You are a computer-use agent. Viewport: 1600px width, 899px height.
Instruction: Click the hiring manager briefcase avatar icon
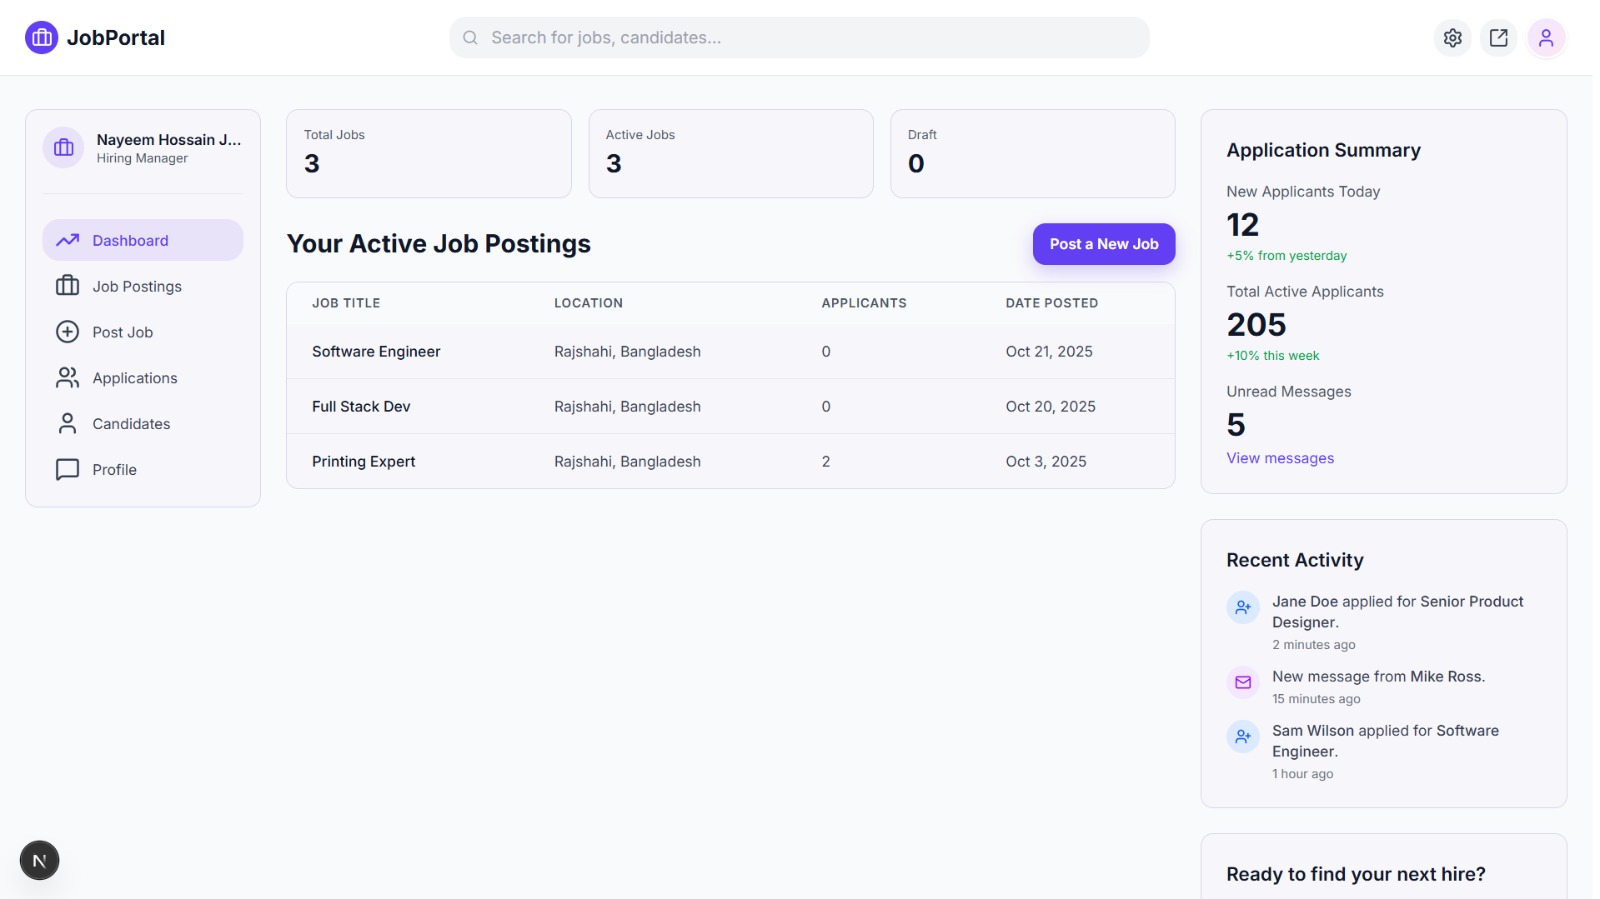(64, 148)
